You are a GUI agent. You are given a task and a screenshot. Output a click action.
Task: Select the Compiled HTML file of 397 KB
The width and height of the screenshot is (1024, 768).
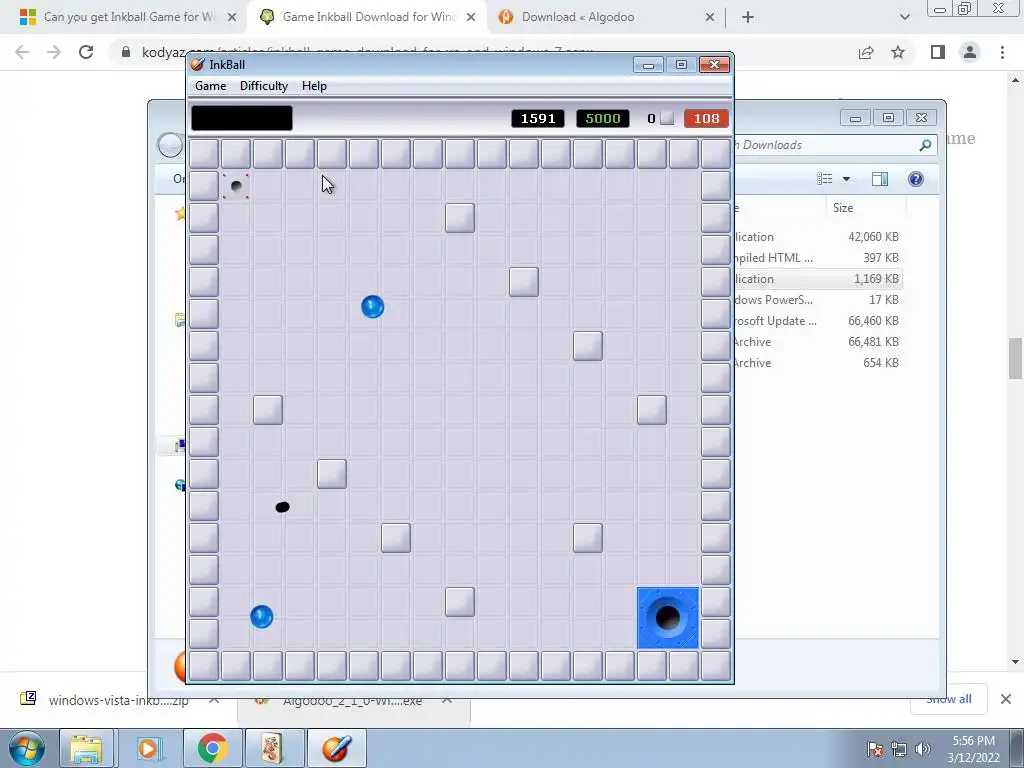[816, 257]
